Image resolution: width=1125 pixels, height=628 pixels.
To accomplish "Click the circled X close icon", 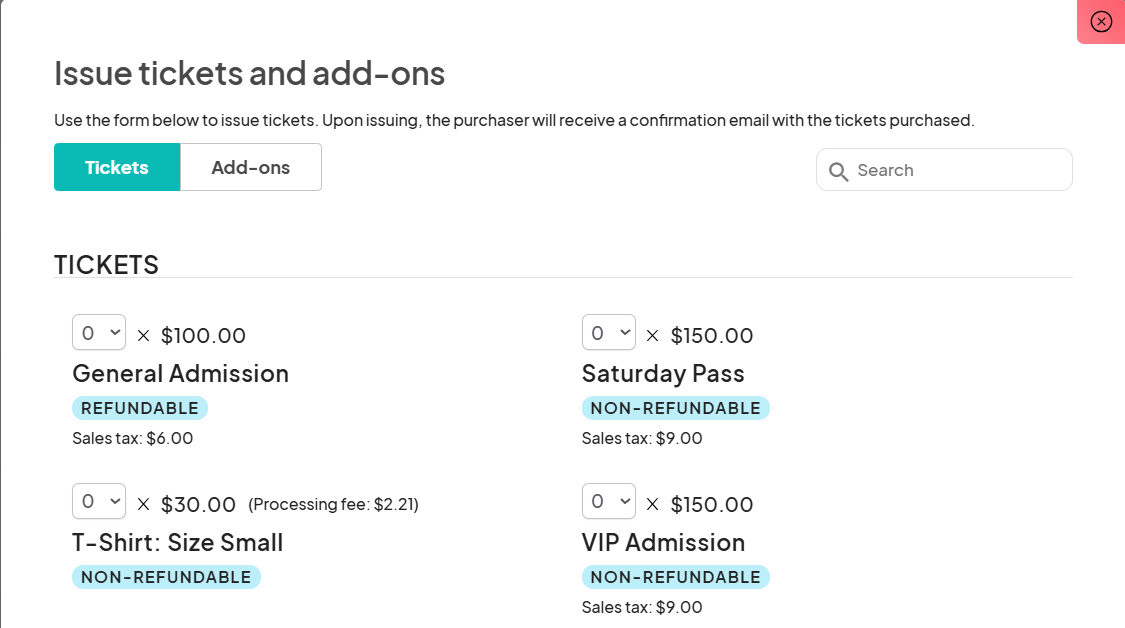I will (x=1101, y=21).
